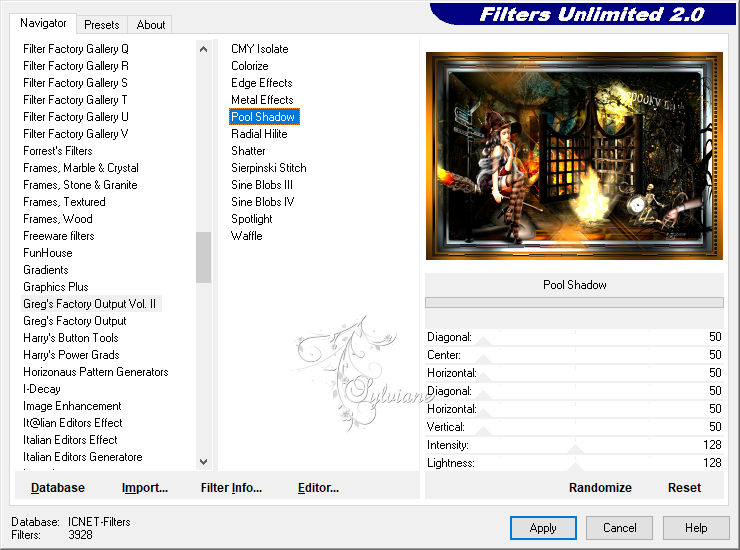
Task: Choose the Sine Blobs III filter
Action: [x=262, y=185]
